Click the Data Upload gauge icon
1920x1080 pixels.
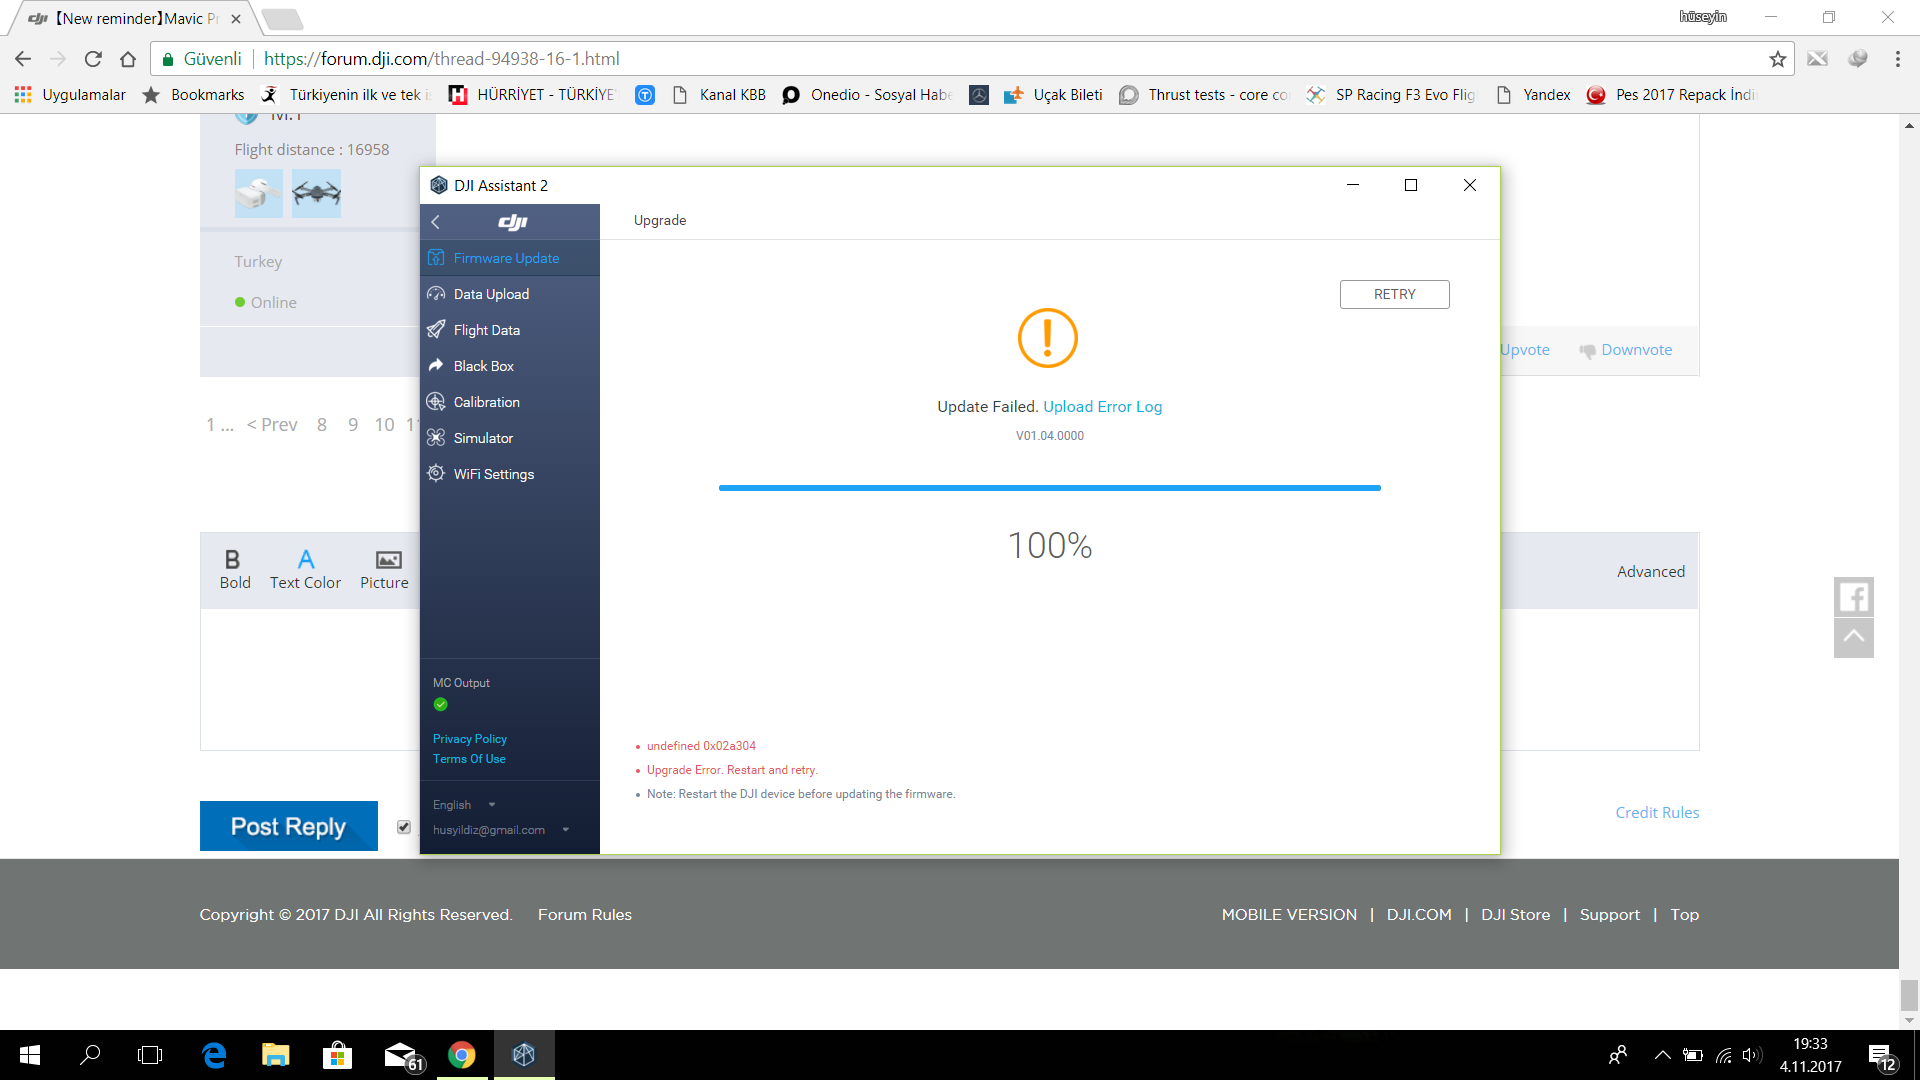tap(436, 294)
